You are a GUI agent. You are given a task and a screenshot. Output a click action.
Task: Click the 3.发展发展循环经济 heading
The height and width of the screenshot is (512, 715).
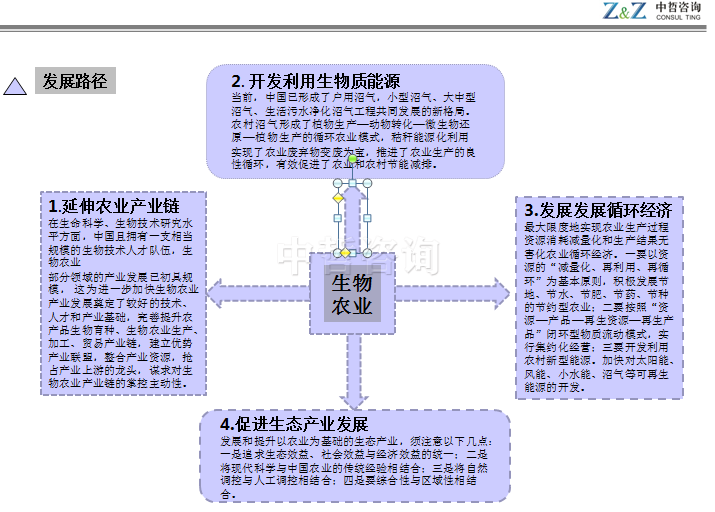(x=598, y=210)
